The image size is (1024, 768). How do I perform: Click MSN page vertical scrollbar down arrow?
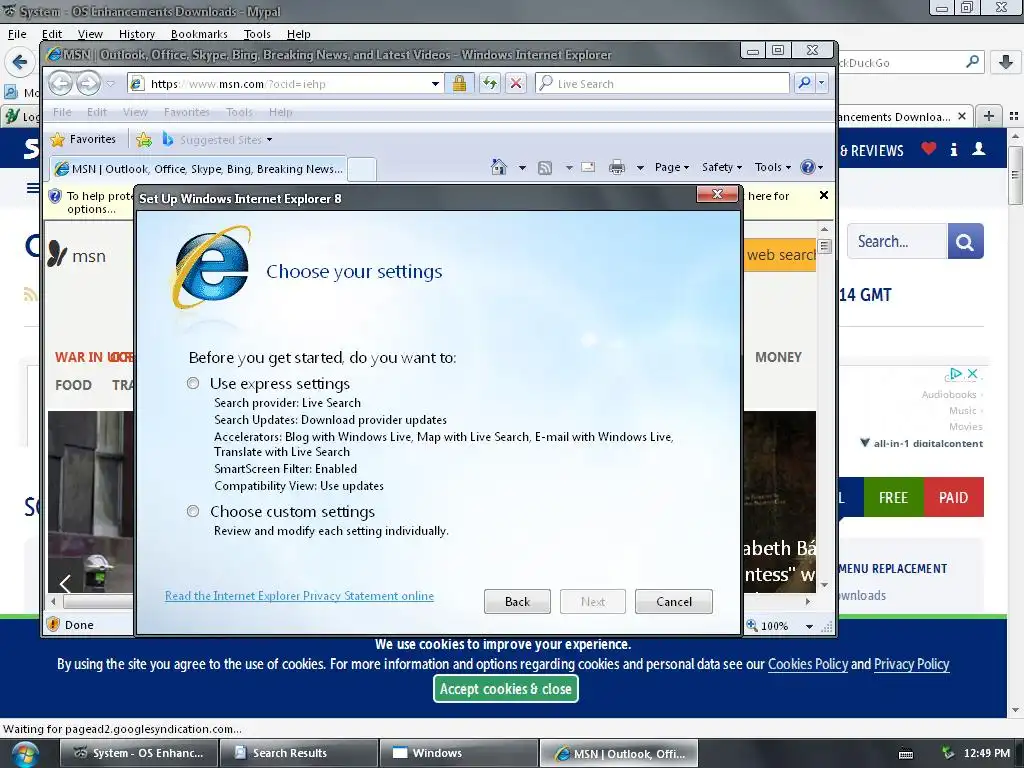click(x=824, y=585)
